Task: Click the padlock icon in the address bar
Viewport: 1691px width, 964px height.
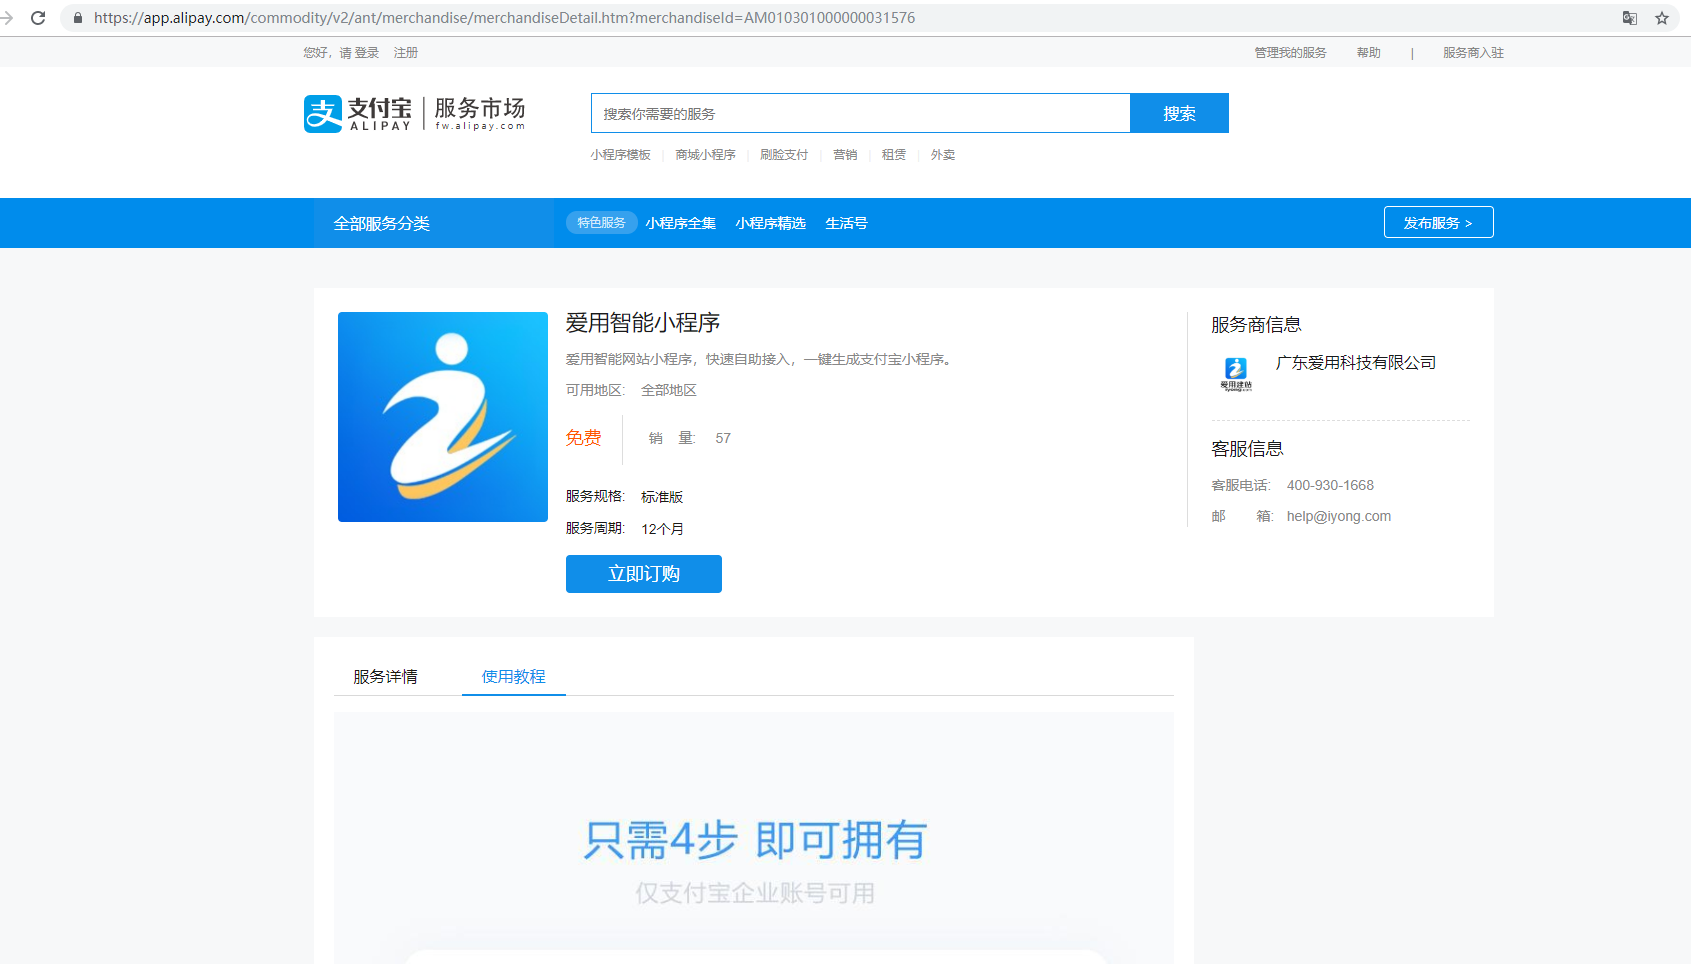Action: coord(77,17)
